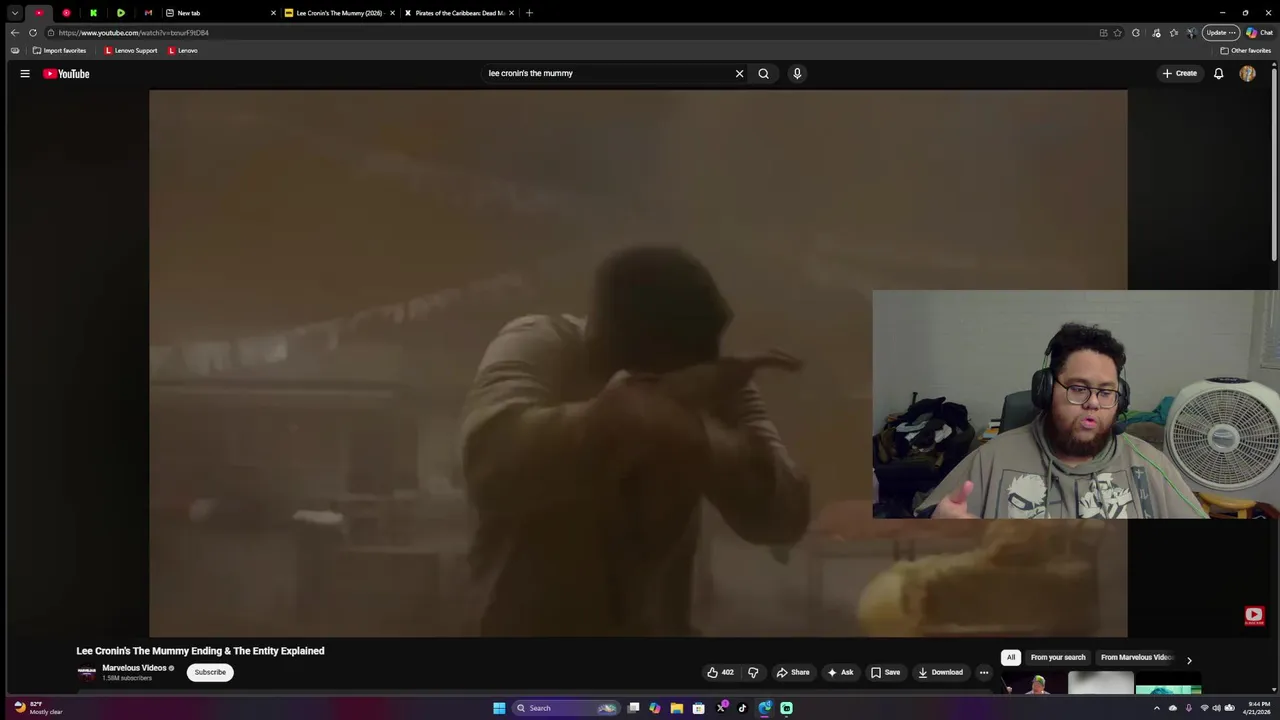The width and height of the screenshot is (1280, 720).
Task: Select the From Marvelous Videos chip
Action: pyautogui.click(x=1137, y=657)
